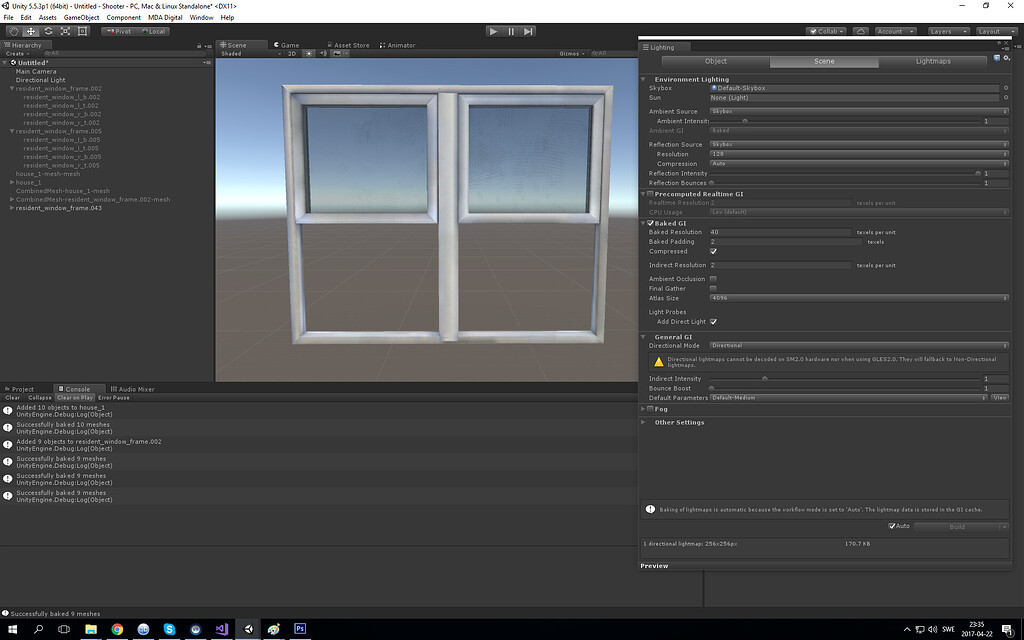This screenshot has width=1024, height=640.
Task: Select the Scale tool
Action: pos(65,31)
